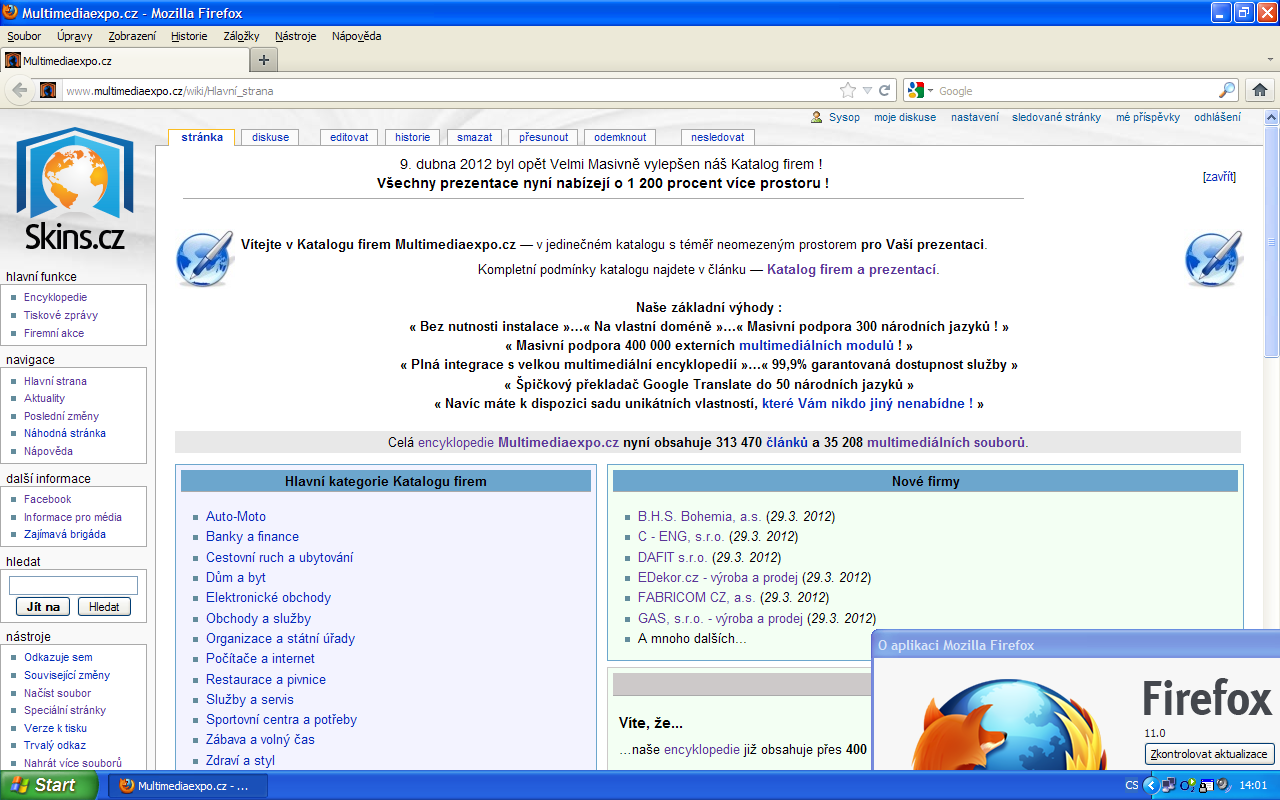The image size is (1280, 800).
Task: Click the search magnifier icon in the Google box
Action: point(1226,90)
